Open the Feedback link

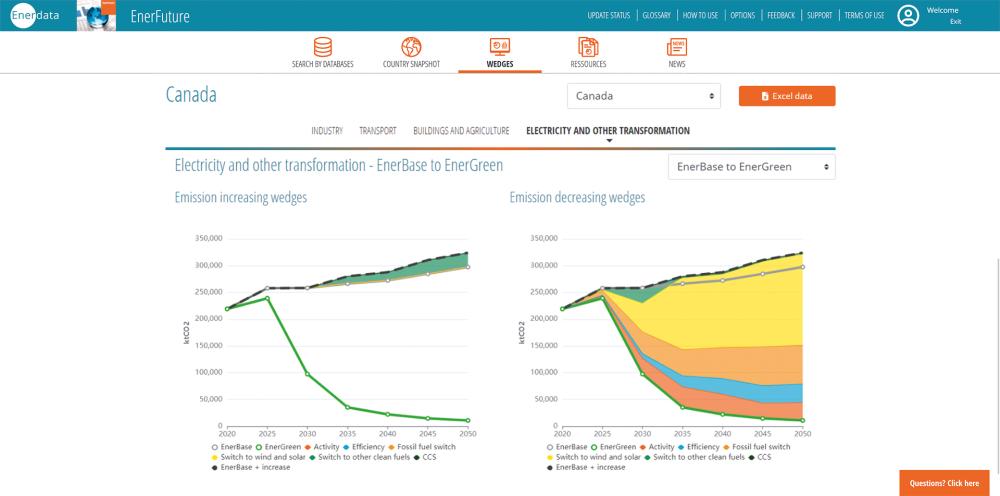tap(781, 15)
